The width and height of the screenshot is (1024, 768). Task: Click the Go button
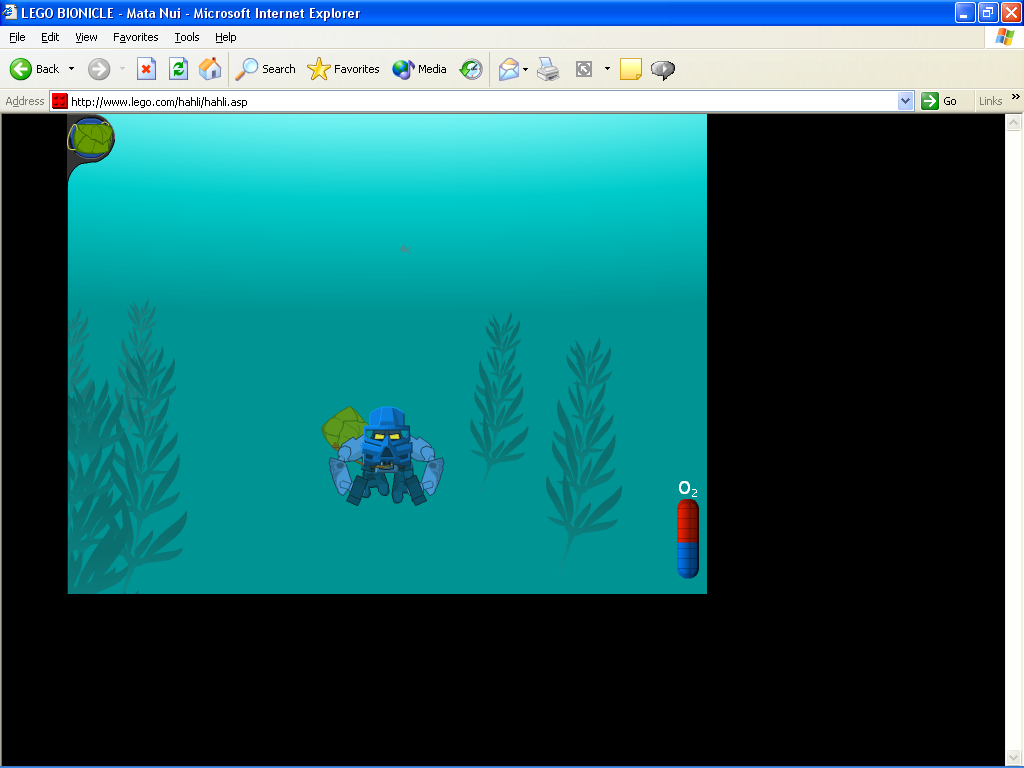click(939, 101)
